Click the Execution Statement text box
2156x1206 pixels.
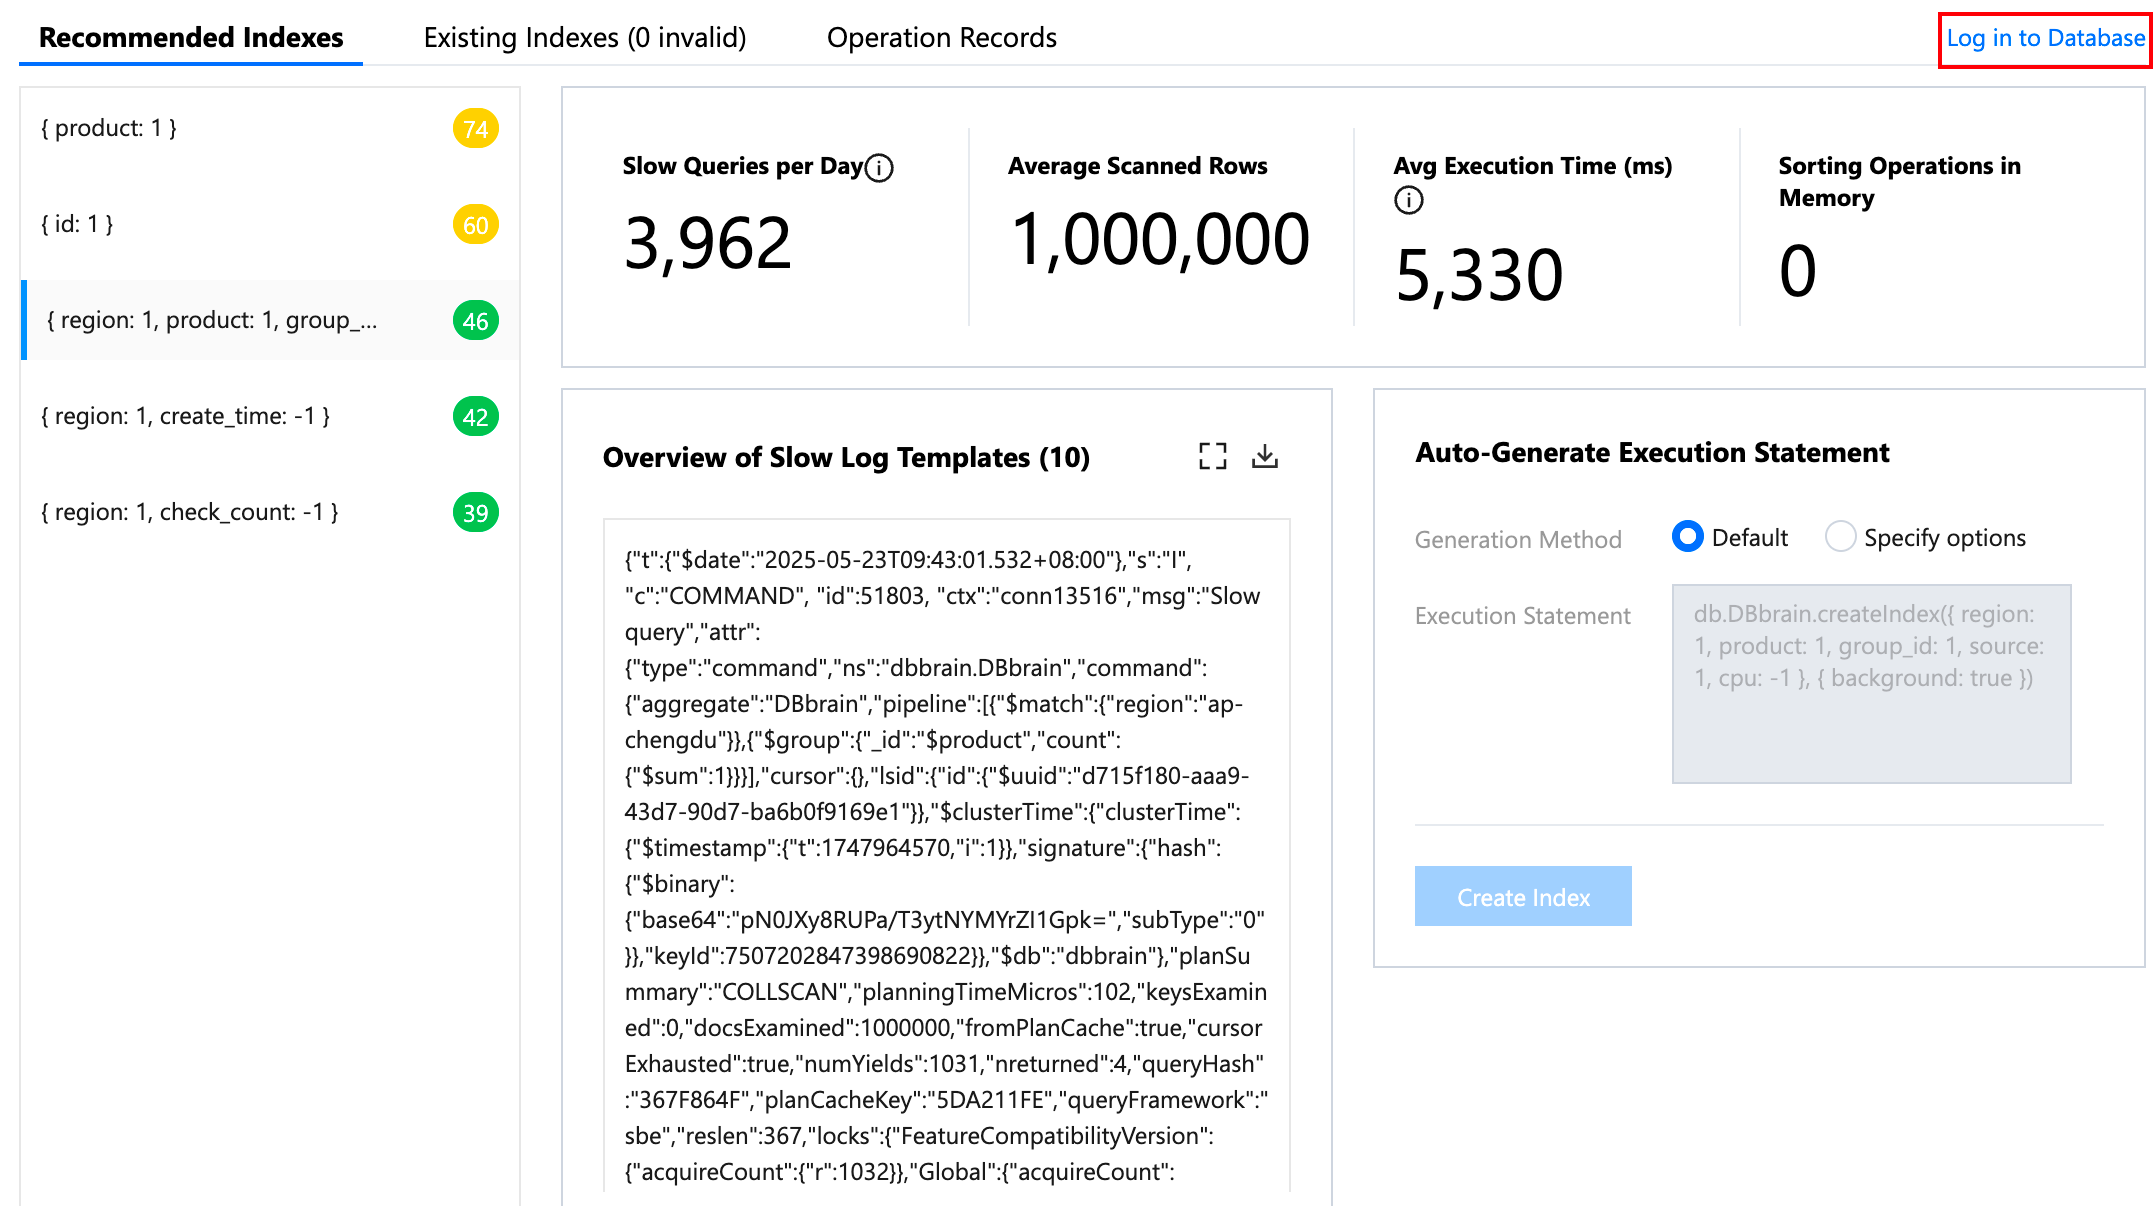pyautogui.click(x=1870, y=683)
